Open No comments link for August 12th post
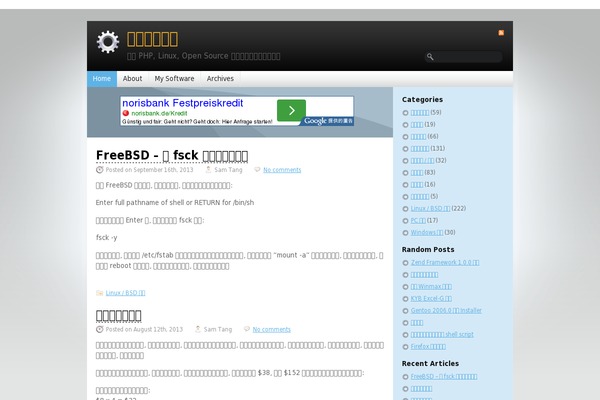This screenshot has height=400, width=600. click(271, 330)
